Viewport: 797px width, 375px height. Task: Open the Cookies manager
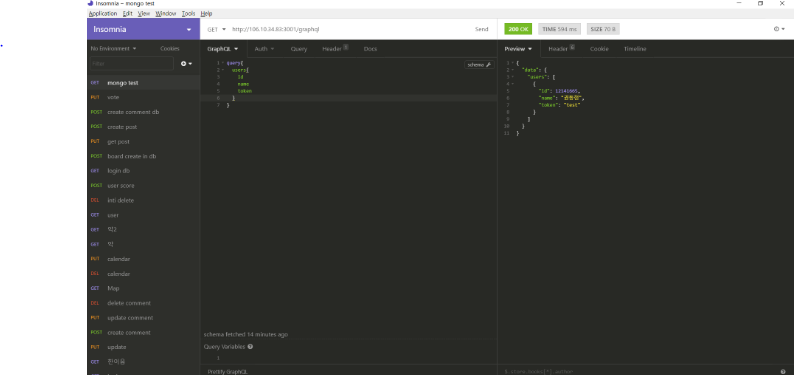[170, 49]
